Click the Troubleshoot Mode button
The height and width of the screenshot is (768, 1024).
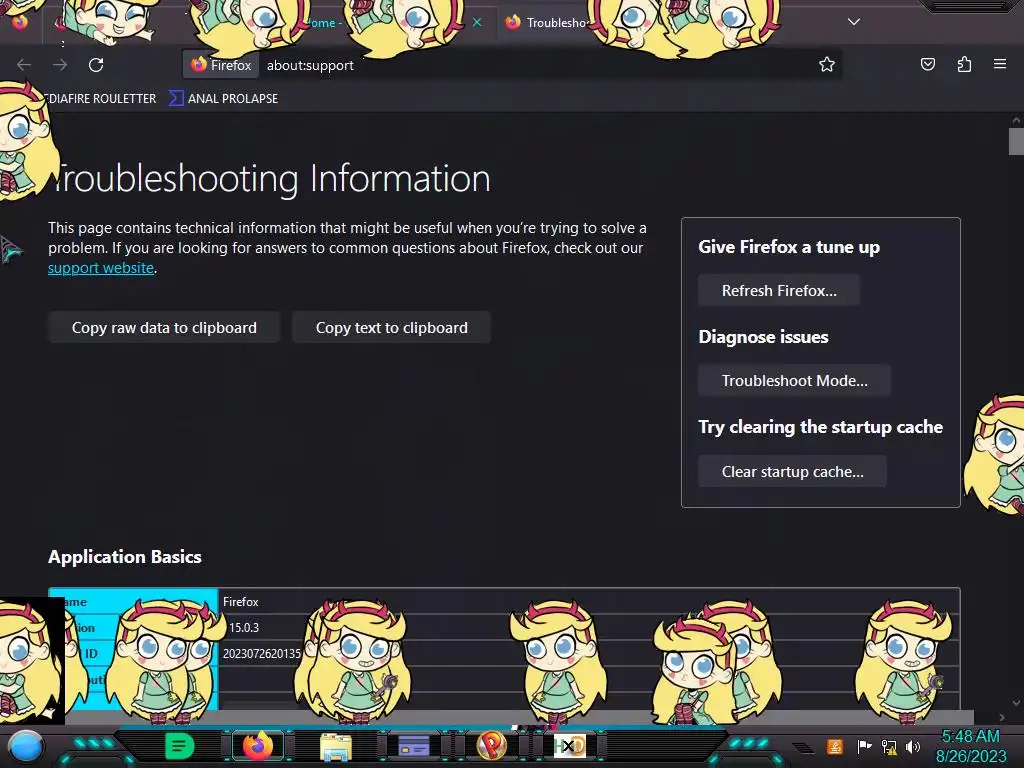pyautogui.click(x=794, y=381)
